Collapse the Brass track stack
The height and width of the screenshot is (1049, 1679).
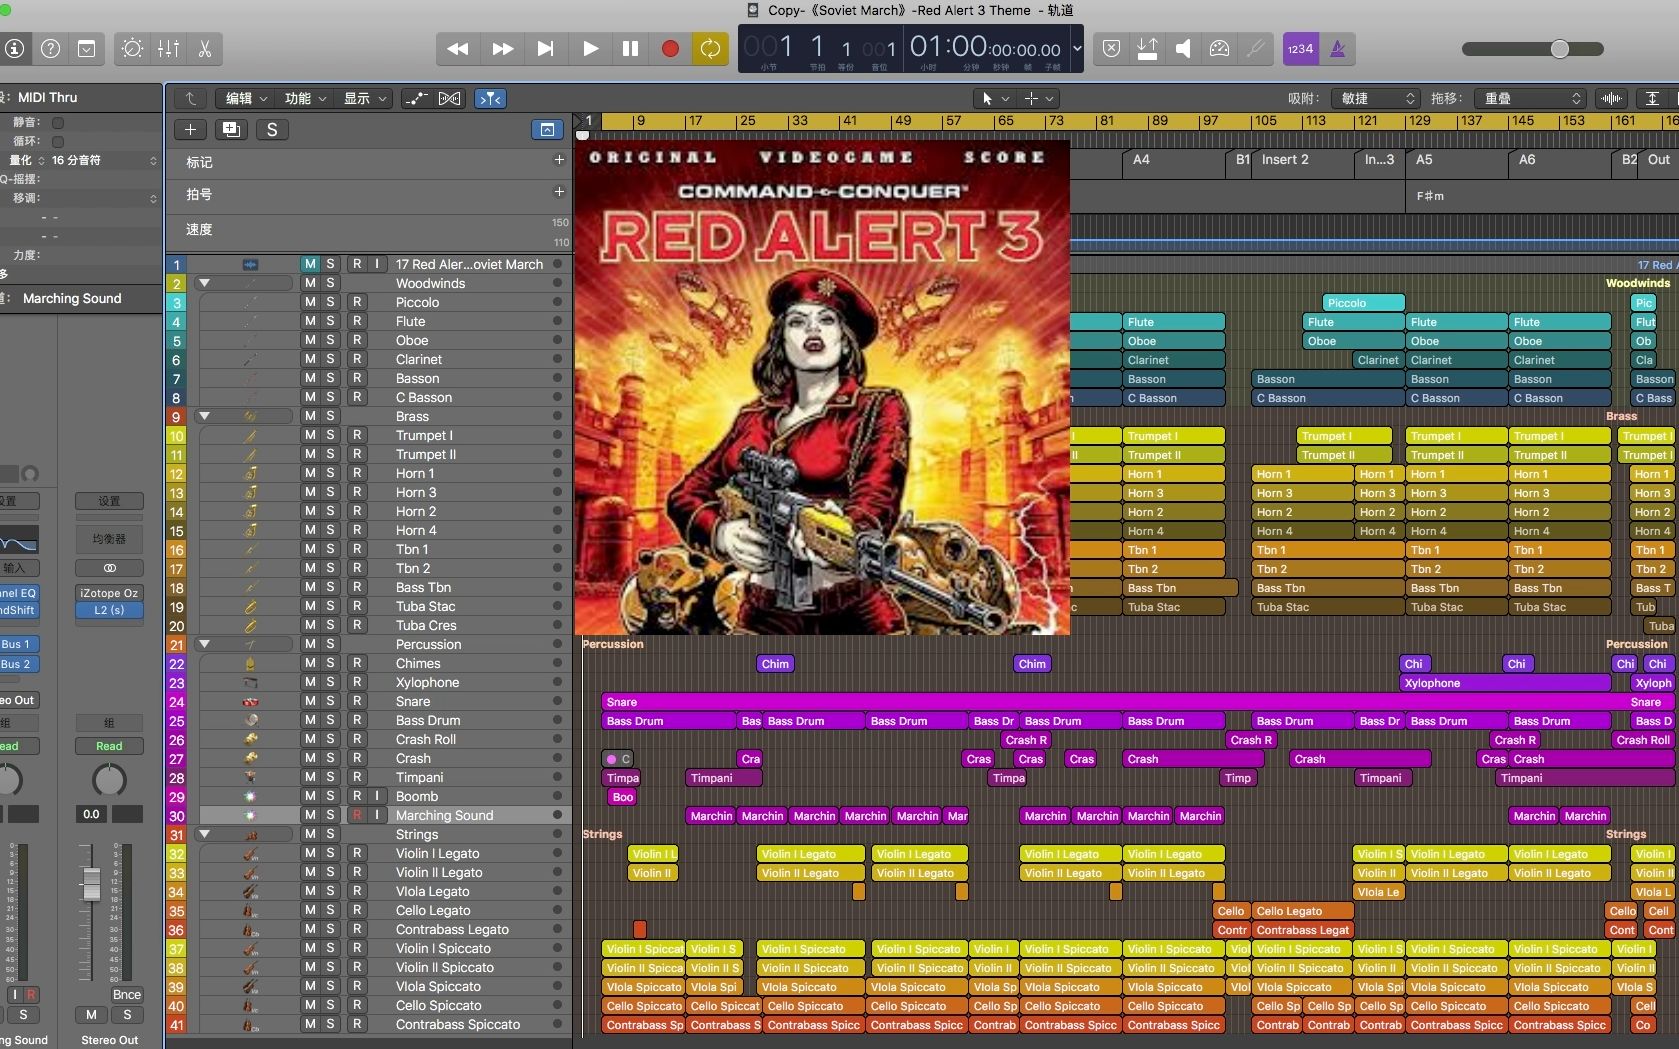coord(204,416)
